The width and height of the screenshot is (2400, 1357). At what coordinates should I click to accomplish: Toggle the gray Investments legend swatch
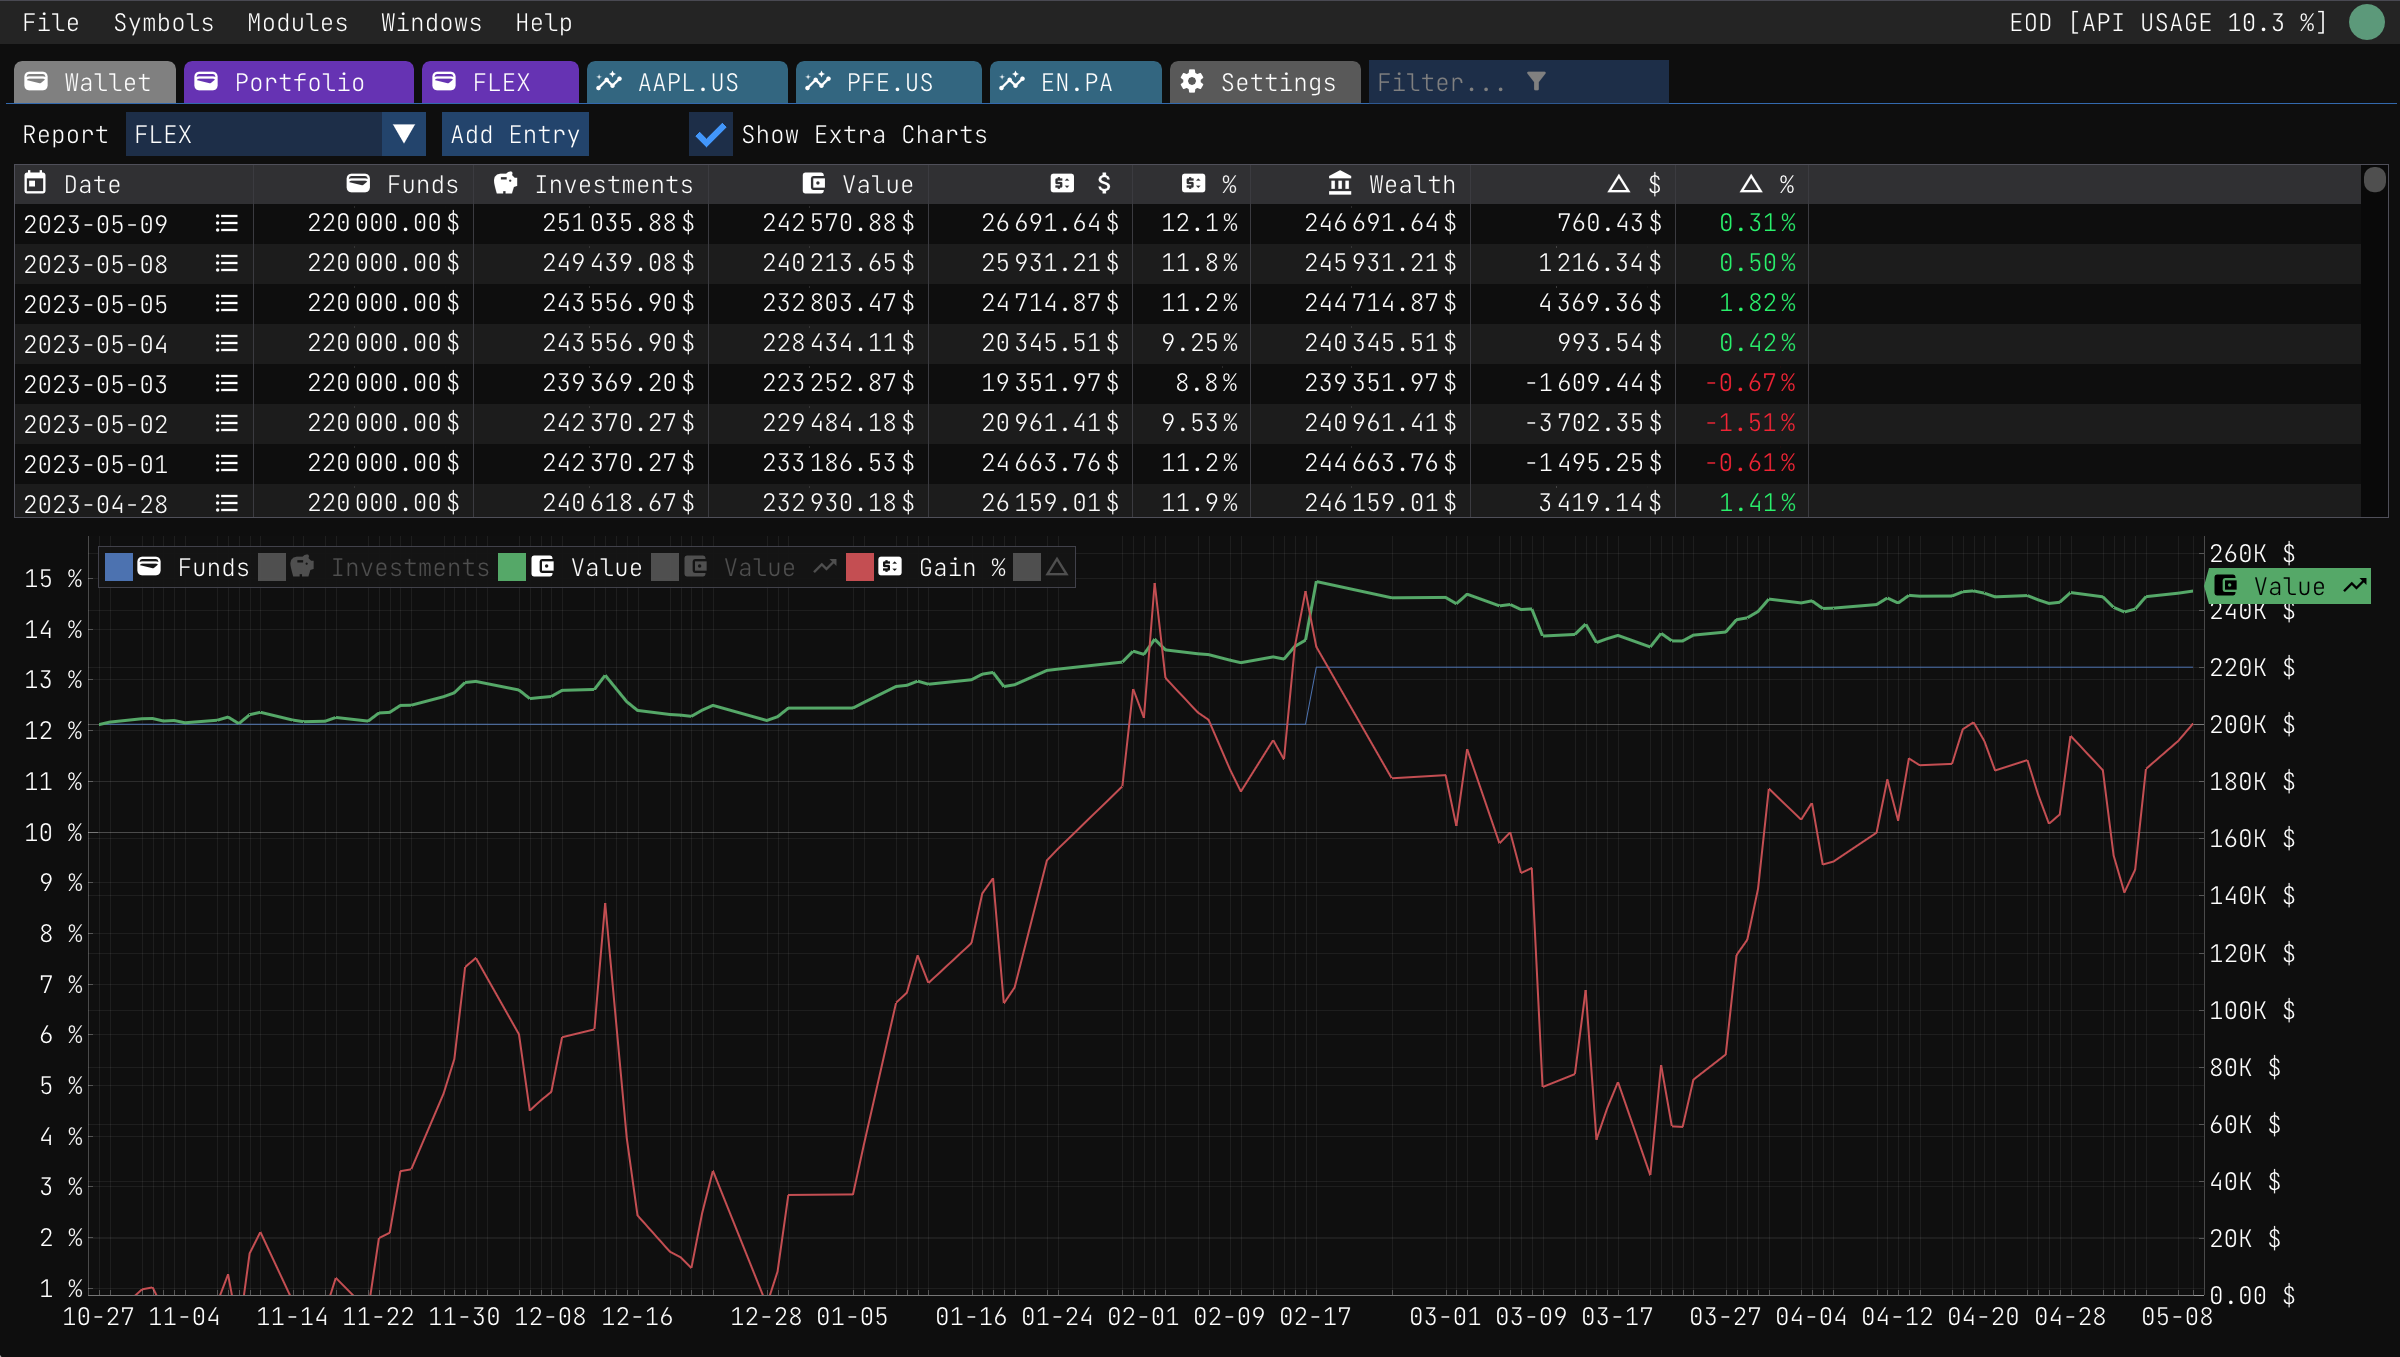[272, 567]
